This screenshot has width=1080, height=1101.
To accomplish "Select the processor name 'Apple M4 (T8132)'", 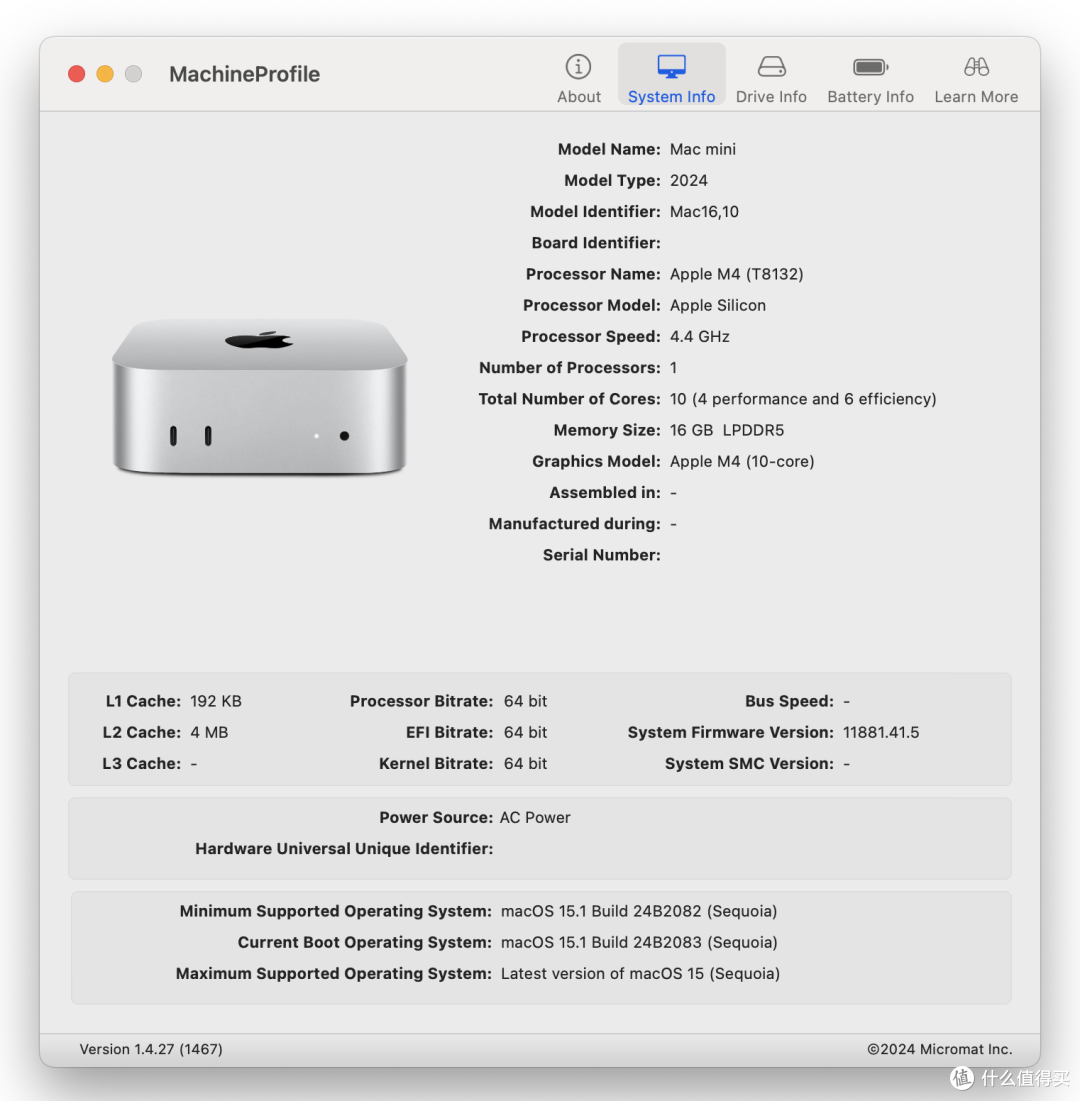I will pyautogui.click(x=737, y=274).
